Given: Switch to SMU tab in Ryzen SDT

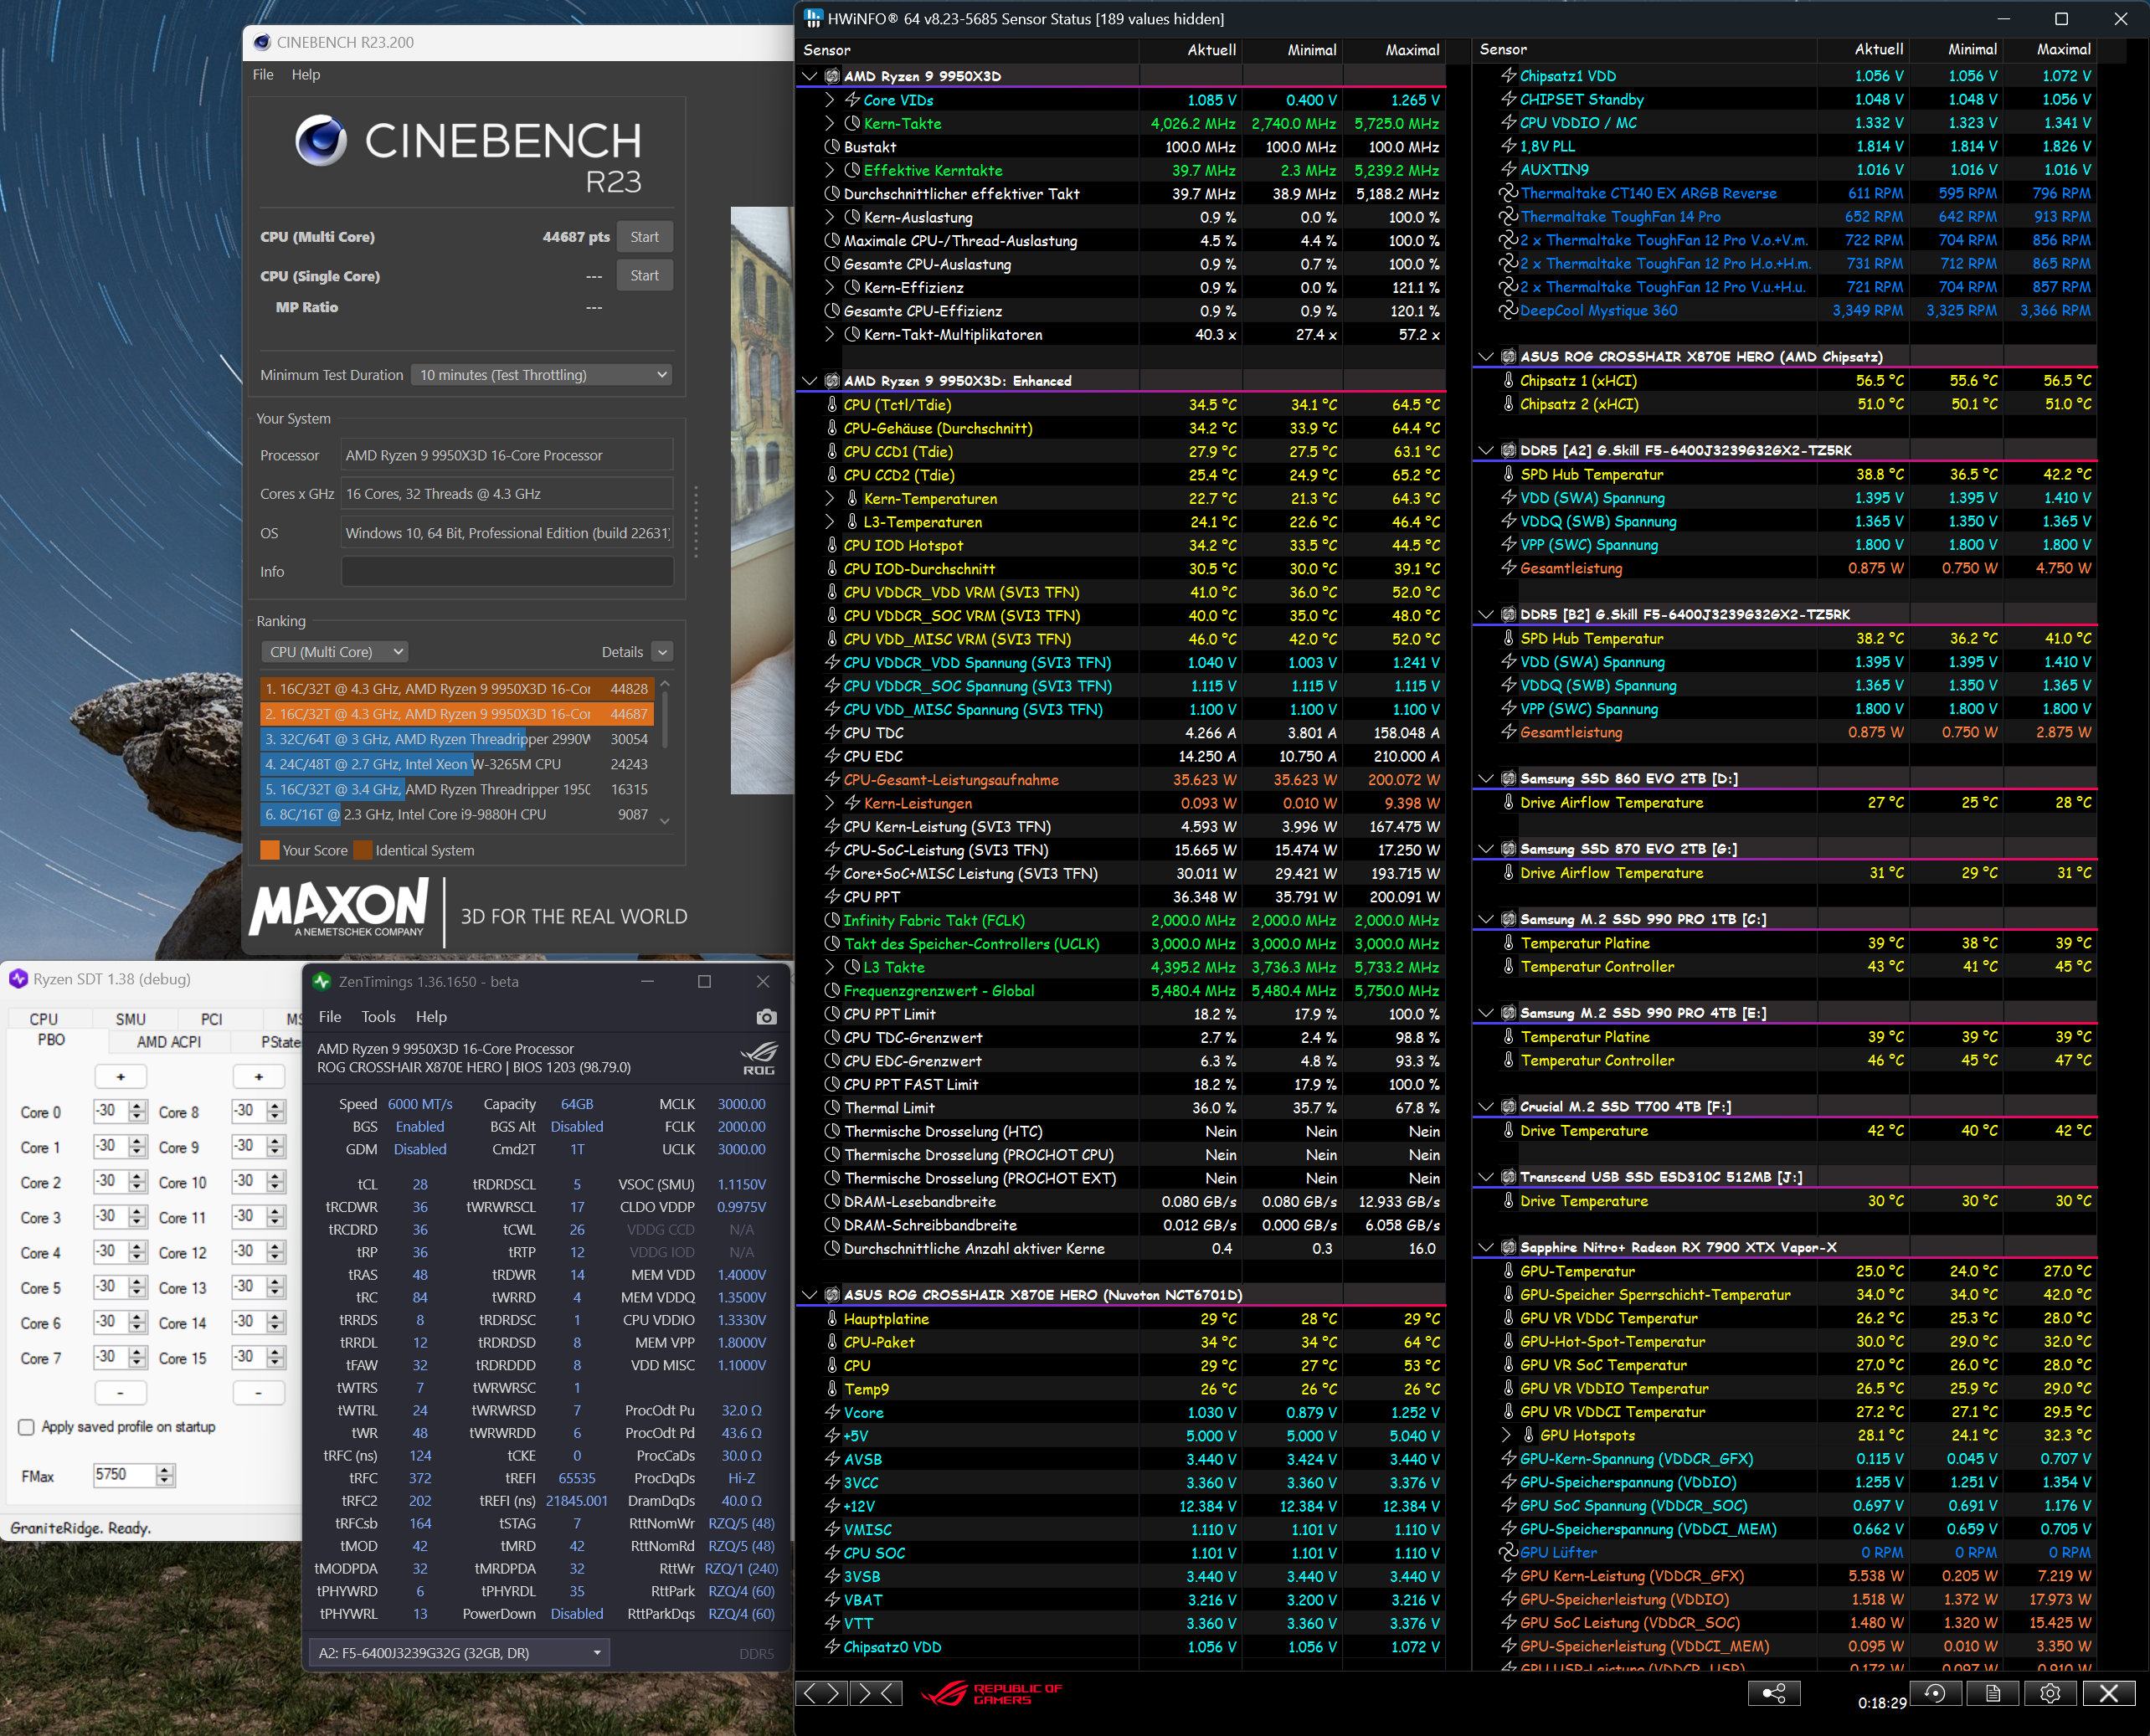Looking at the screenshot, I should [130, 1019].
